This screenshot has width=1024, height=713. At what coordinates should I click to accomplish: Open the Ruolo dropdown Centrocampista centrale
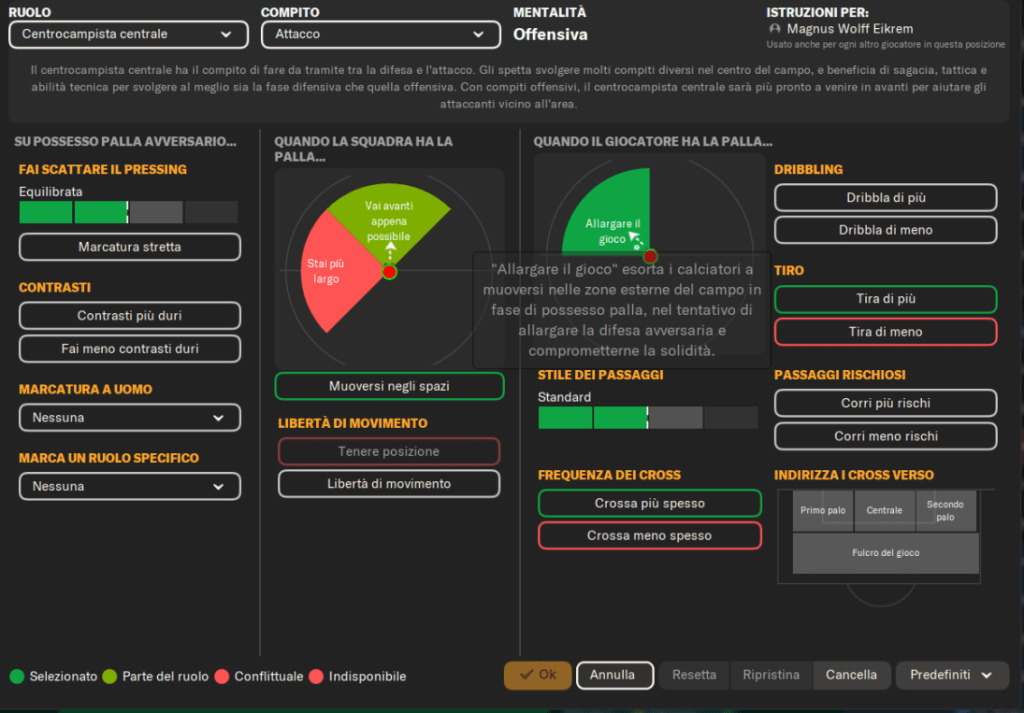pos(128,34)
